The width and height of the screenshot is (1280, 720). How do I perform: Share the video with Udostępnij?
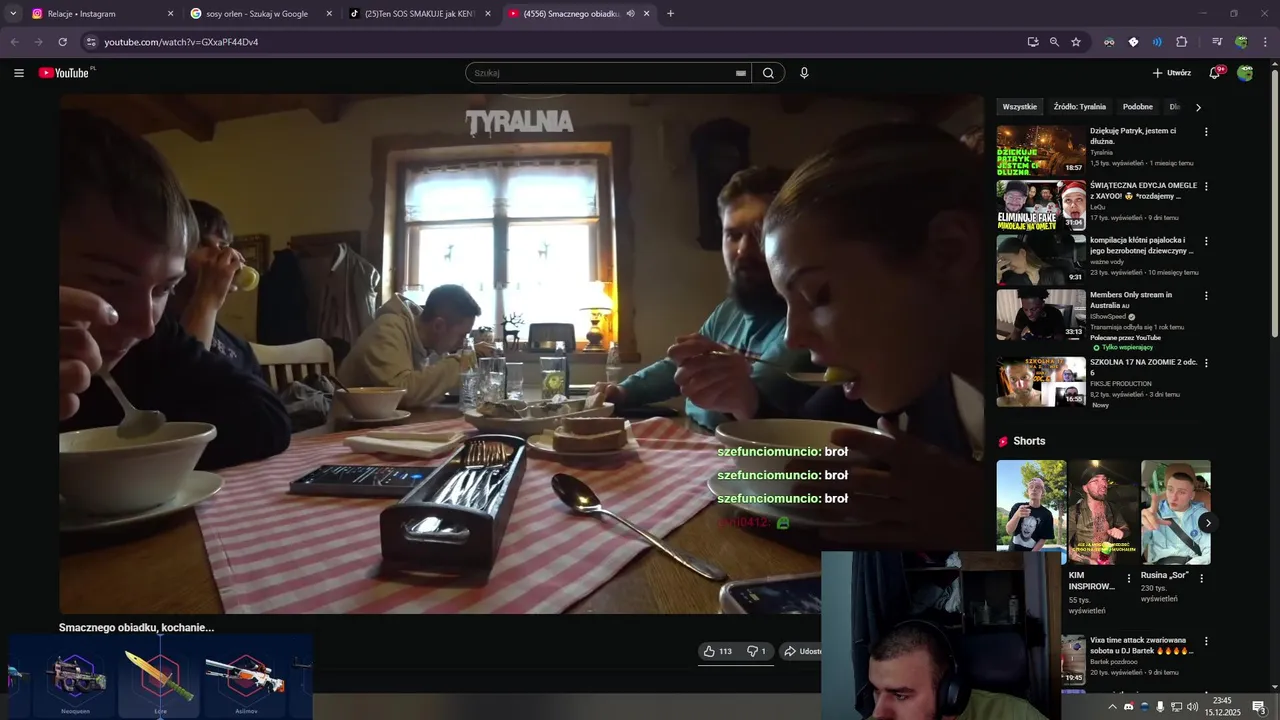coord(801,651)
